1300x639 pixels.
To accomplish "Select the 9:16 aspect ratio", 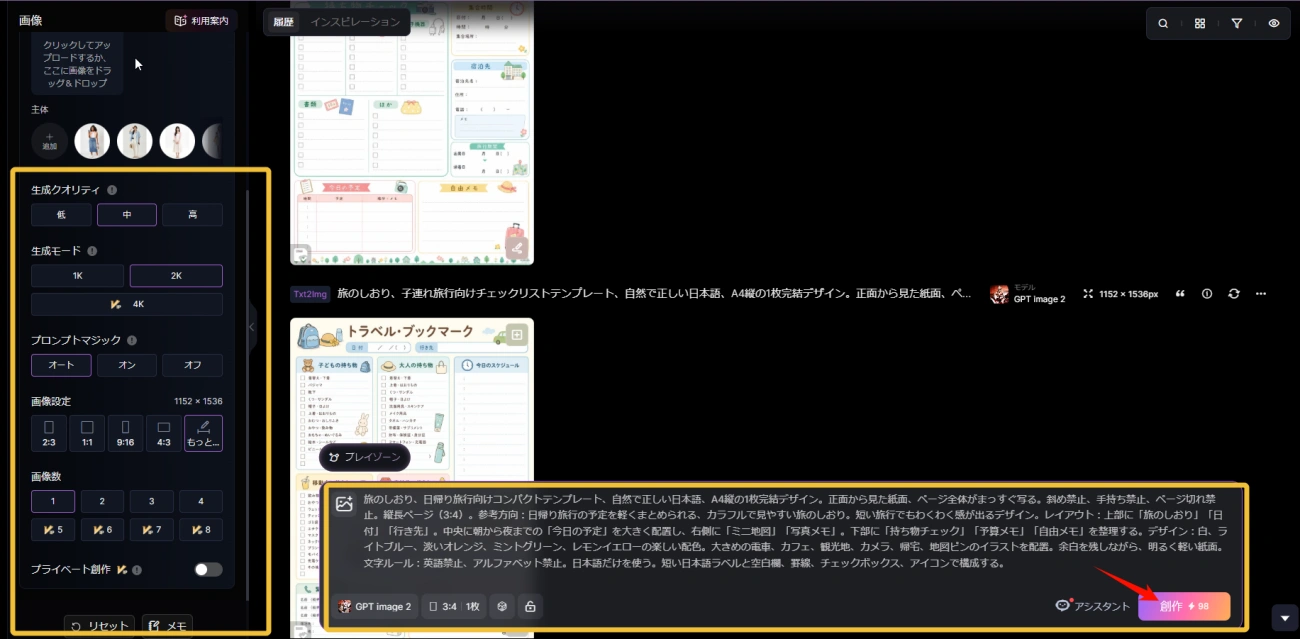I will click(x=126, y=433).
